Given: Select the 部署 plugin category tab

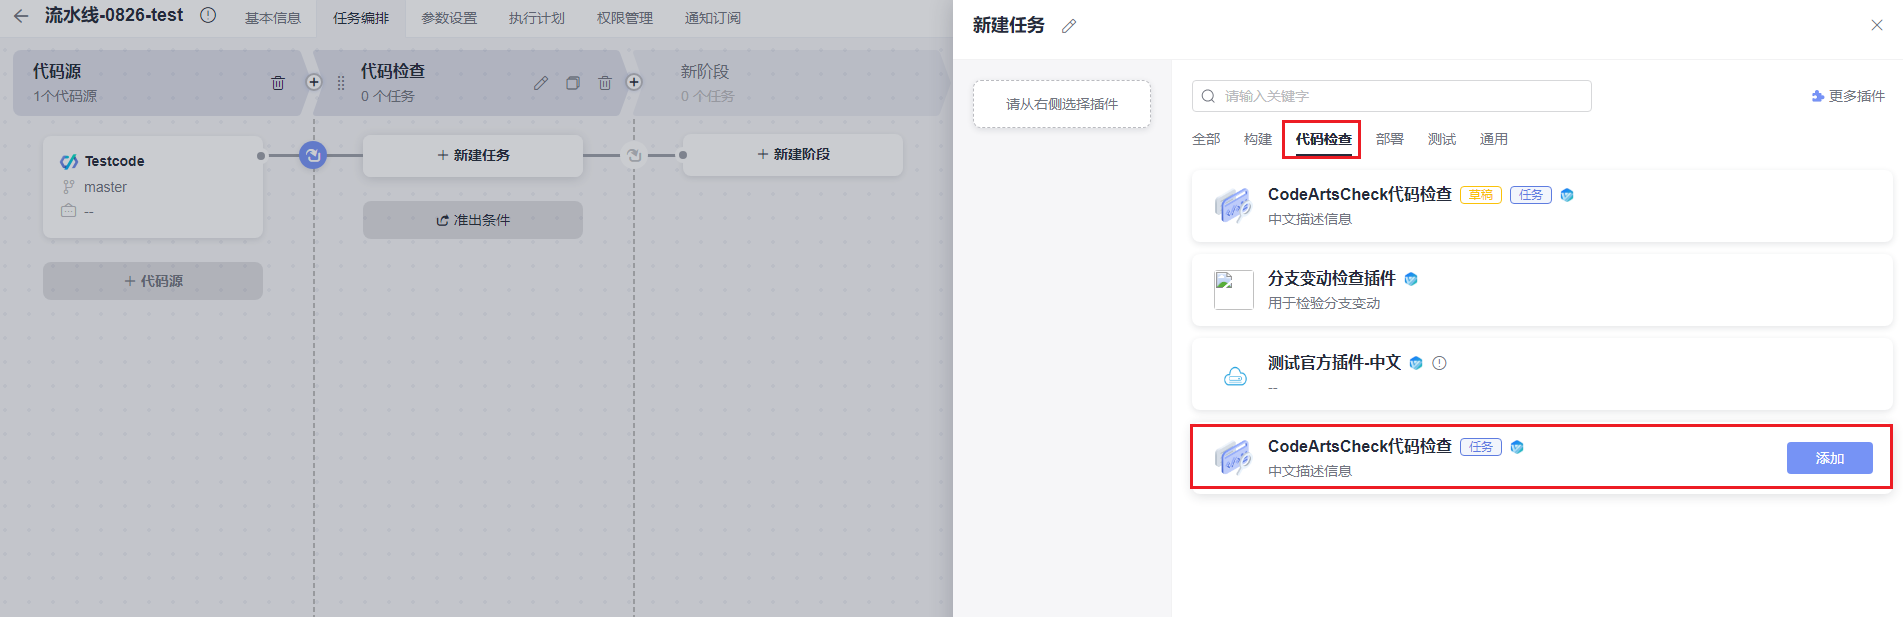Looking at the screenshot, I should (1389, 139).
